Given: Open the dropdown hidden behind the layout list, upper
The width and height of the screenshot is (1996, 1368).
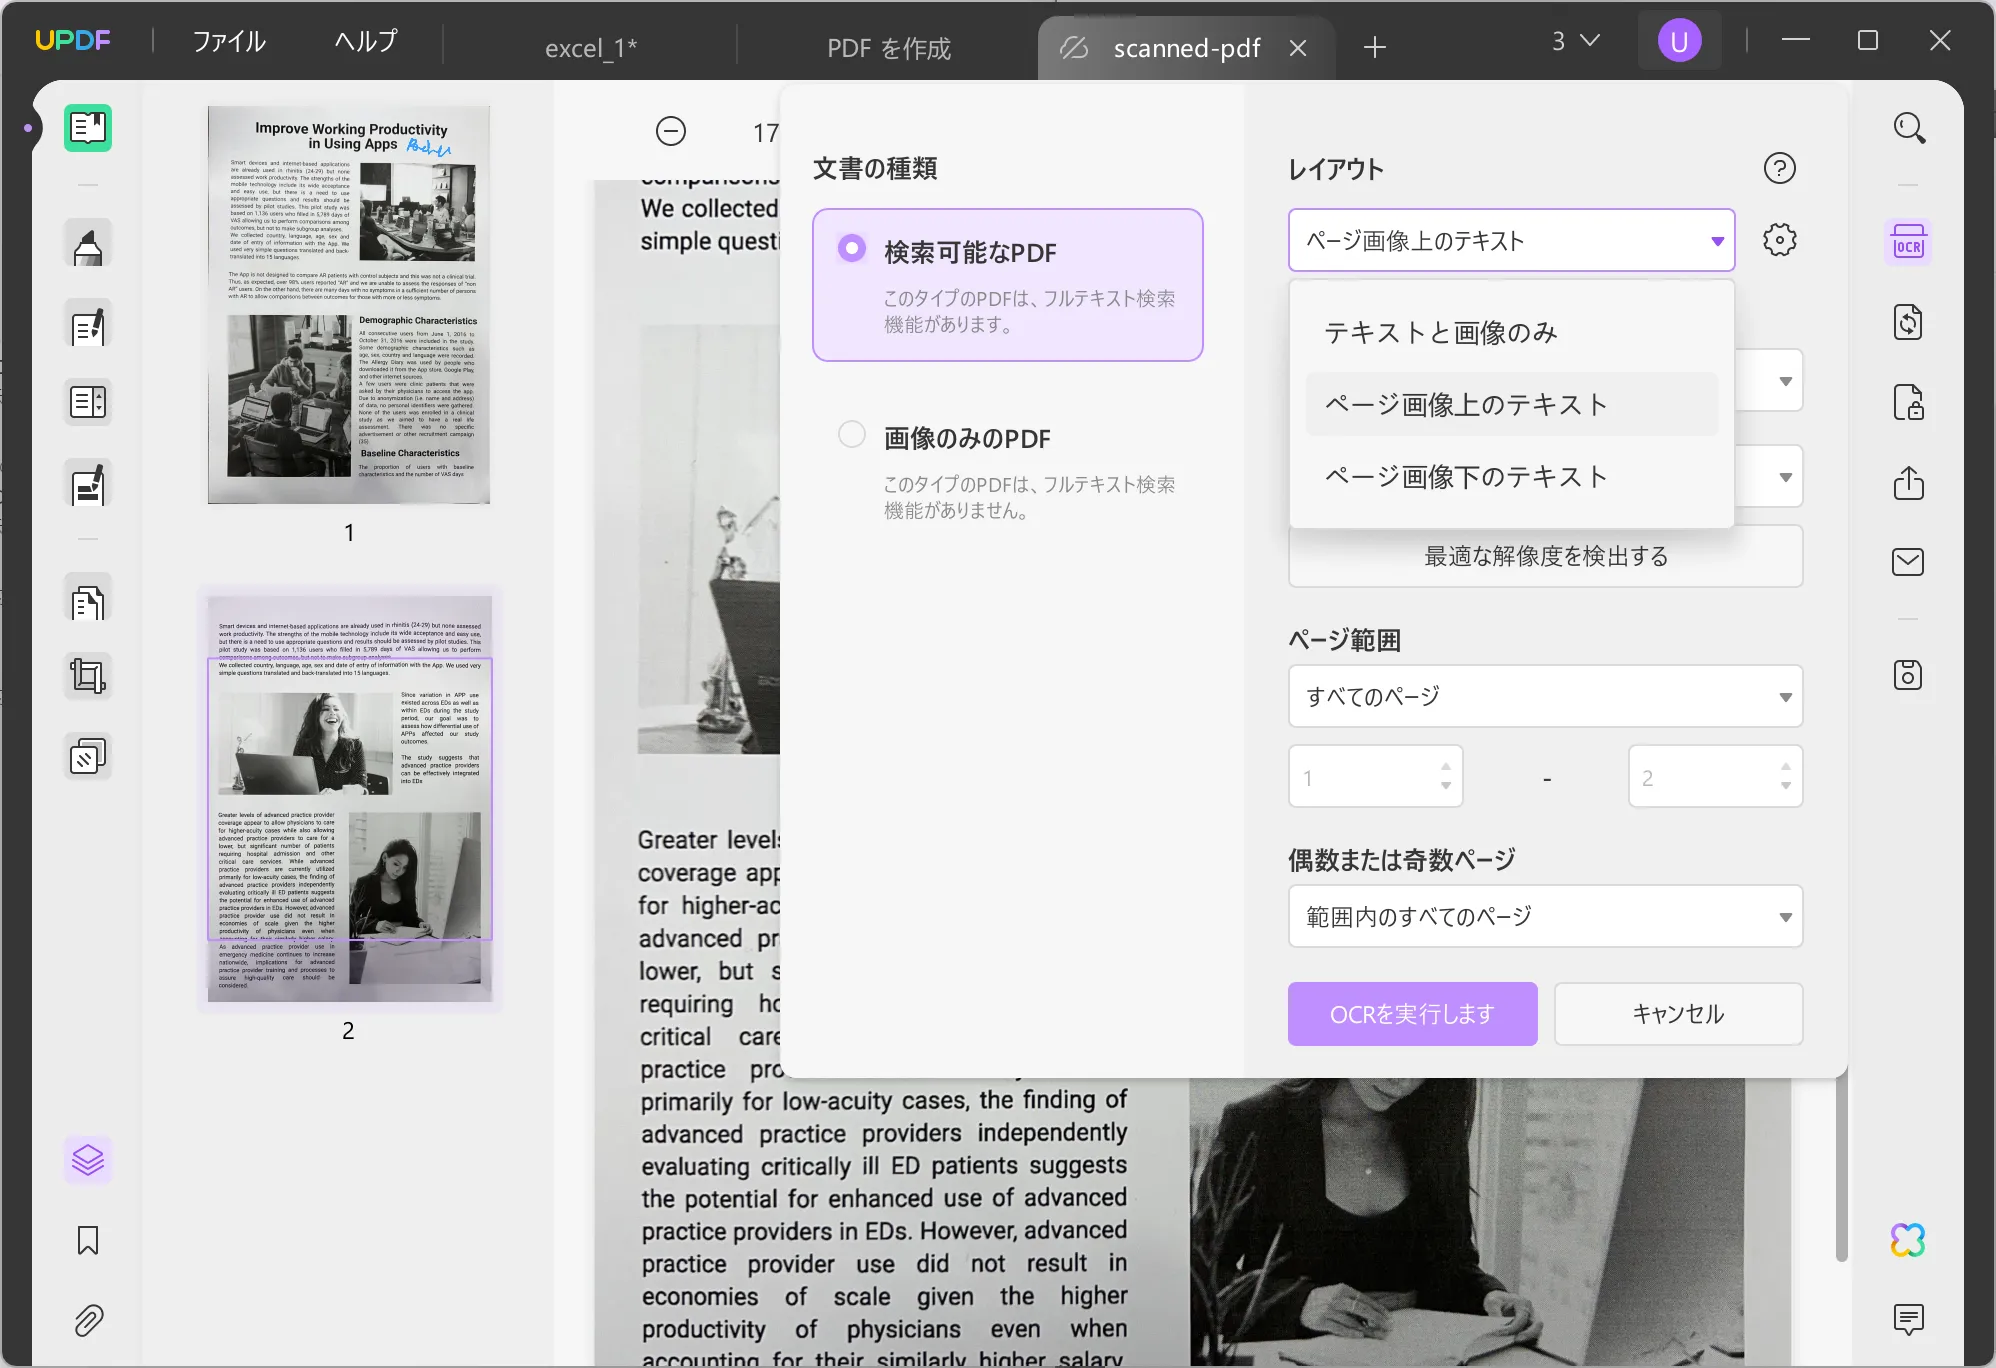Looking at the screenshot, I should tap(1784, 381).
